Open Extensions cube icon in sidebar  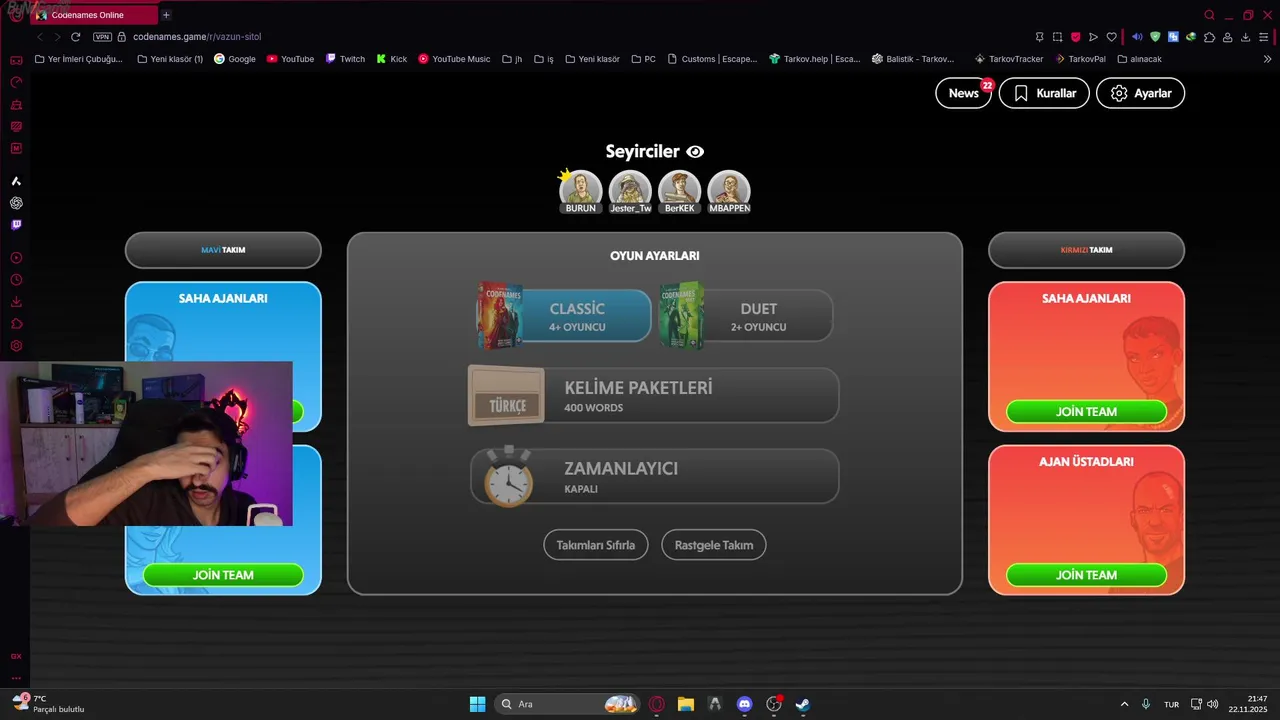(x=16, y=324)
